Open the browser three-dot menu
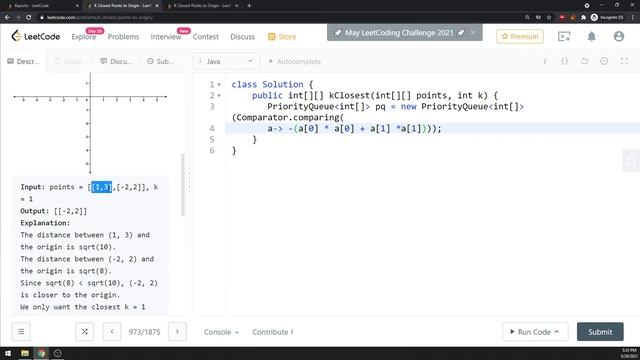The height and width of the screenshot is (360, 640). point(633,17)
